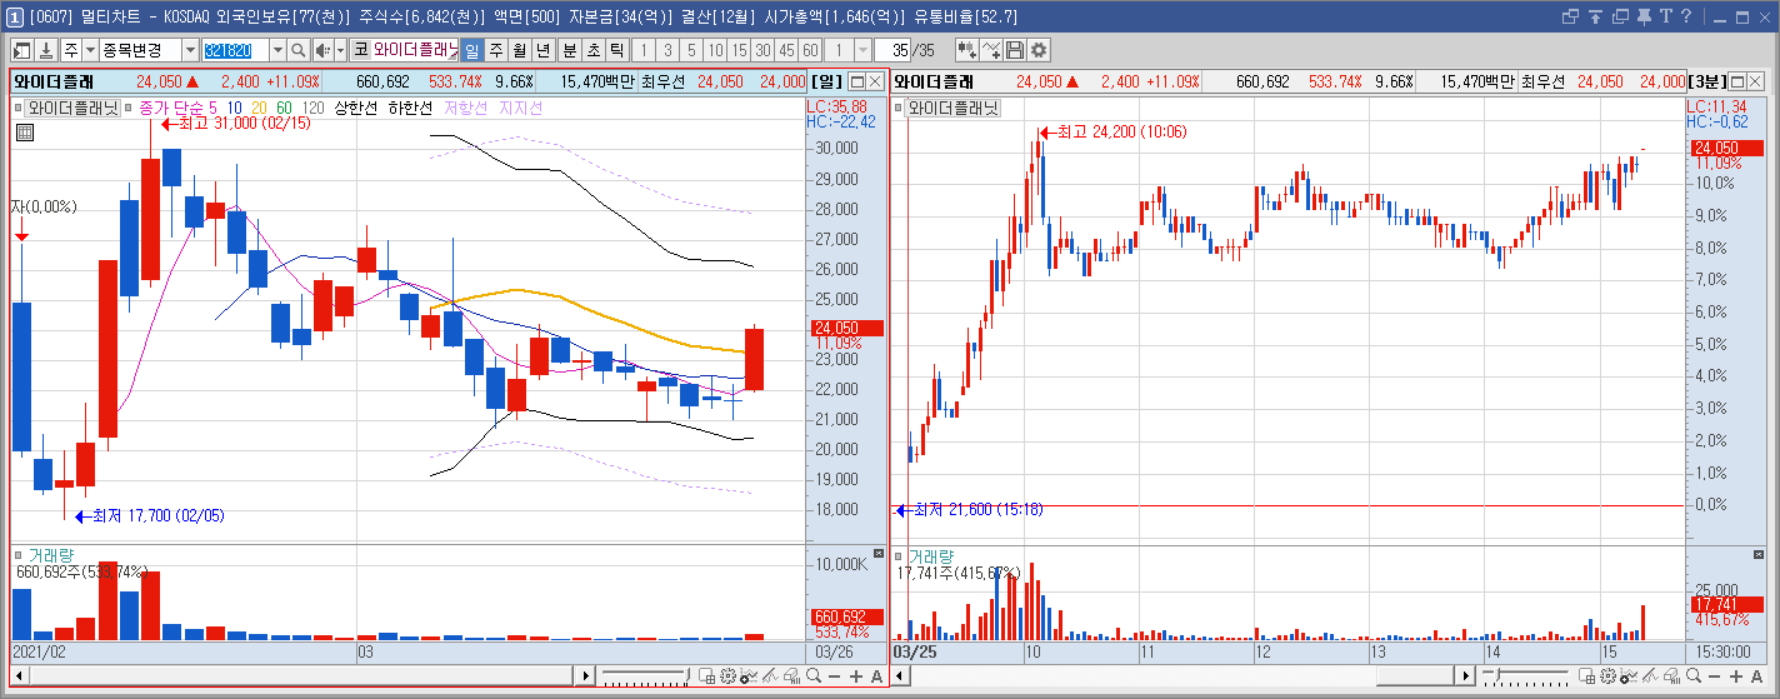1780x699 pixels.
Task: Click the candle count field showing 35
Action: [x=893, y=50]
